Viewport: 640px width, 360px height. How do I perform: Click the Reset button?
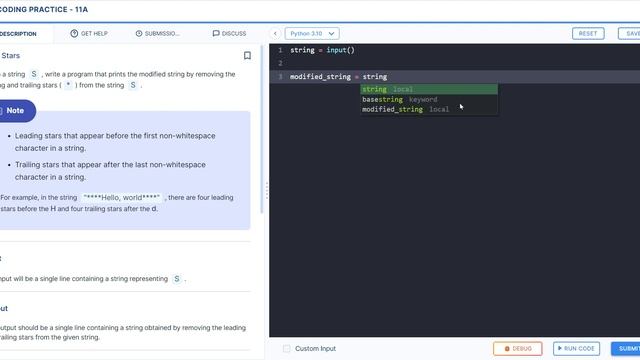588,33
